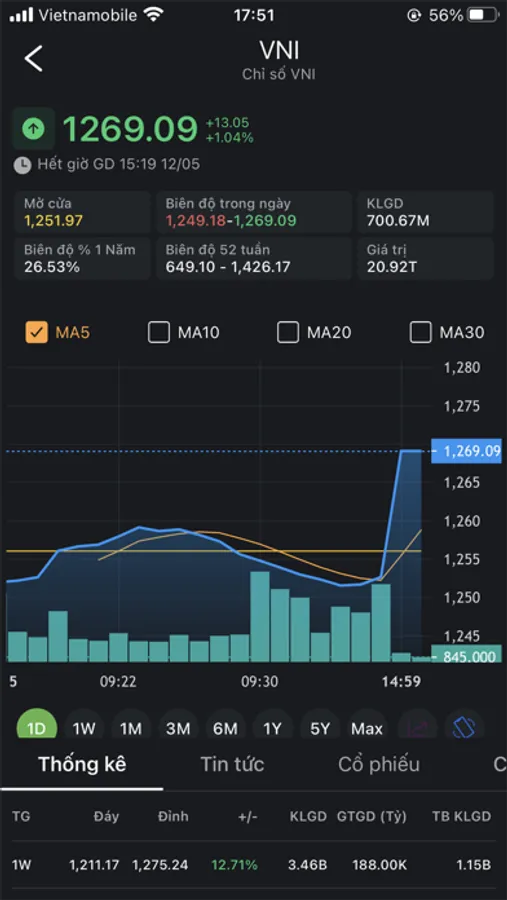The image size is (507, 900).
Task: Tap the clock icon near trading time
Action: [22, 165]
